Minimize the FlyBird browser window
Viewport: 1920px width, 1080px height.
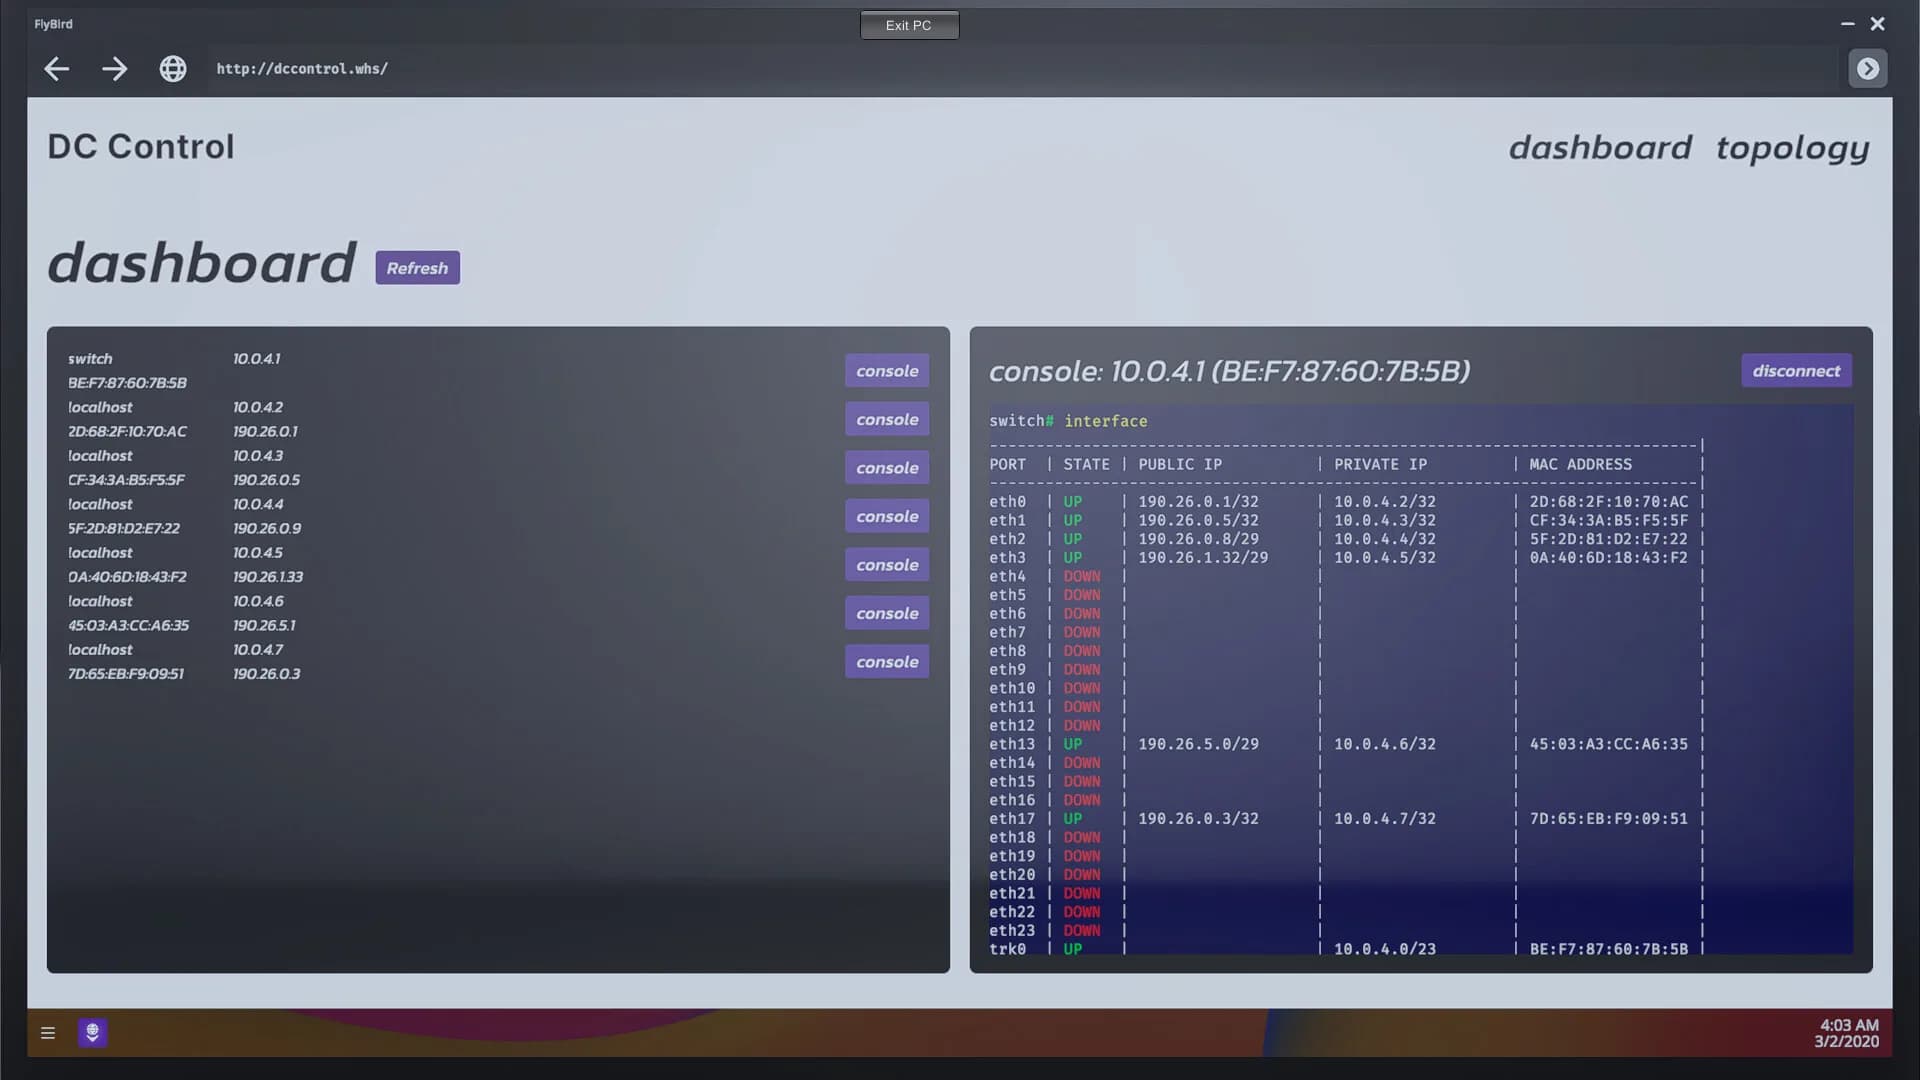(1847, 23)
